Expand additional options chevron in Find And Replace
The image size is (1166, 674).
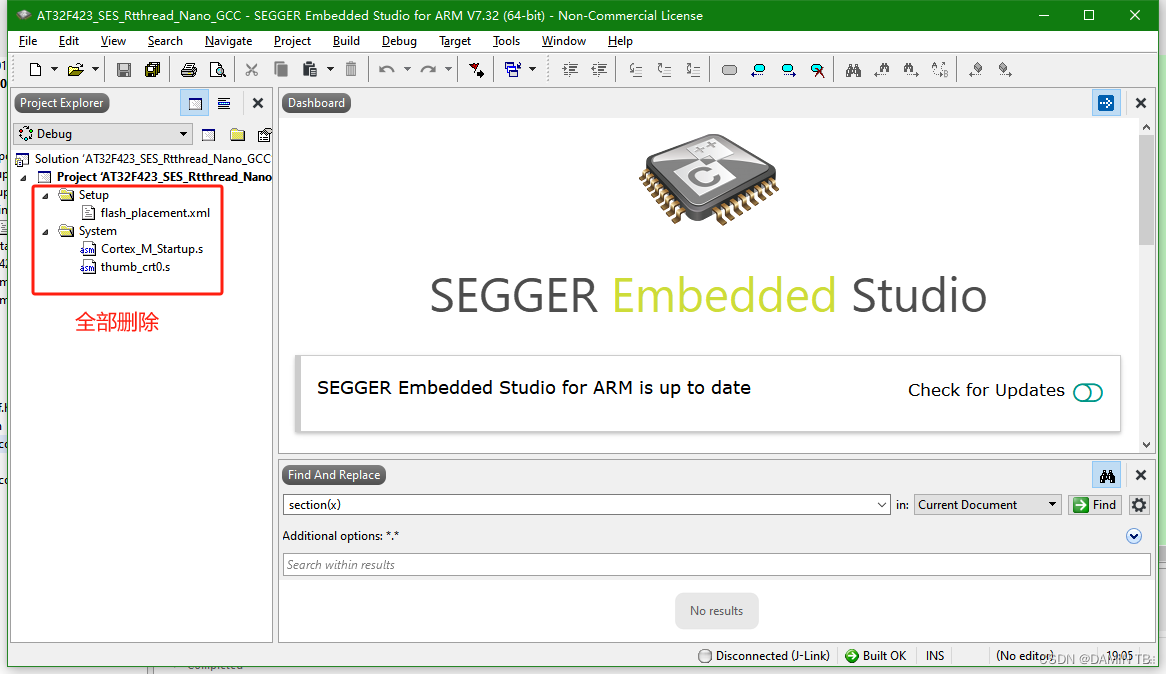1133,536
